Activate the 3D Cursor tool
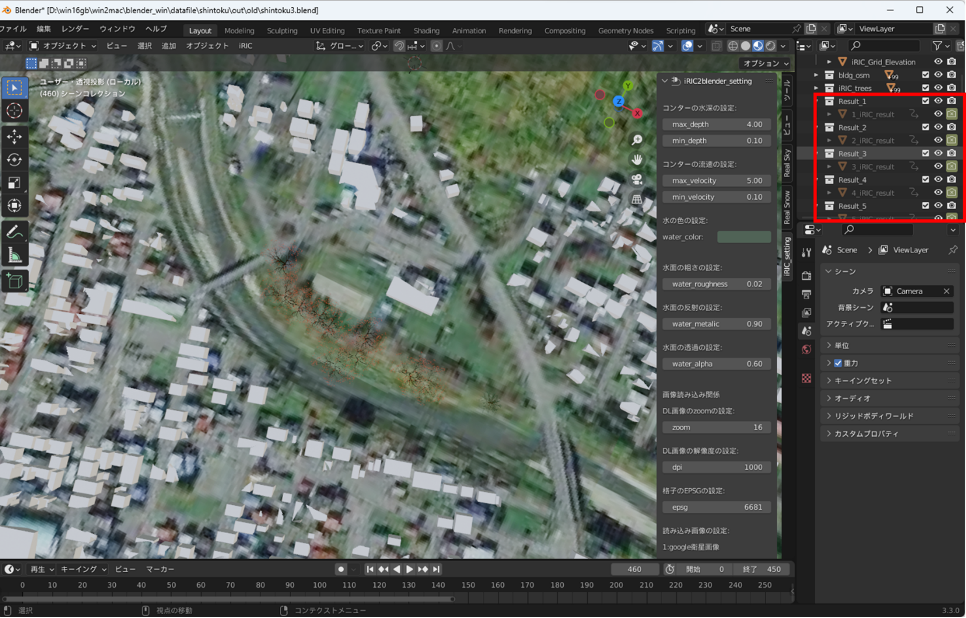 [x=14, y=111]
